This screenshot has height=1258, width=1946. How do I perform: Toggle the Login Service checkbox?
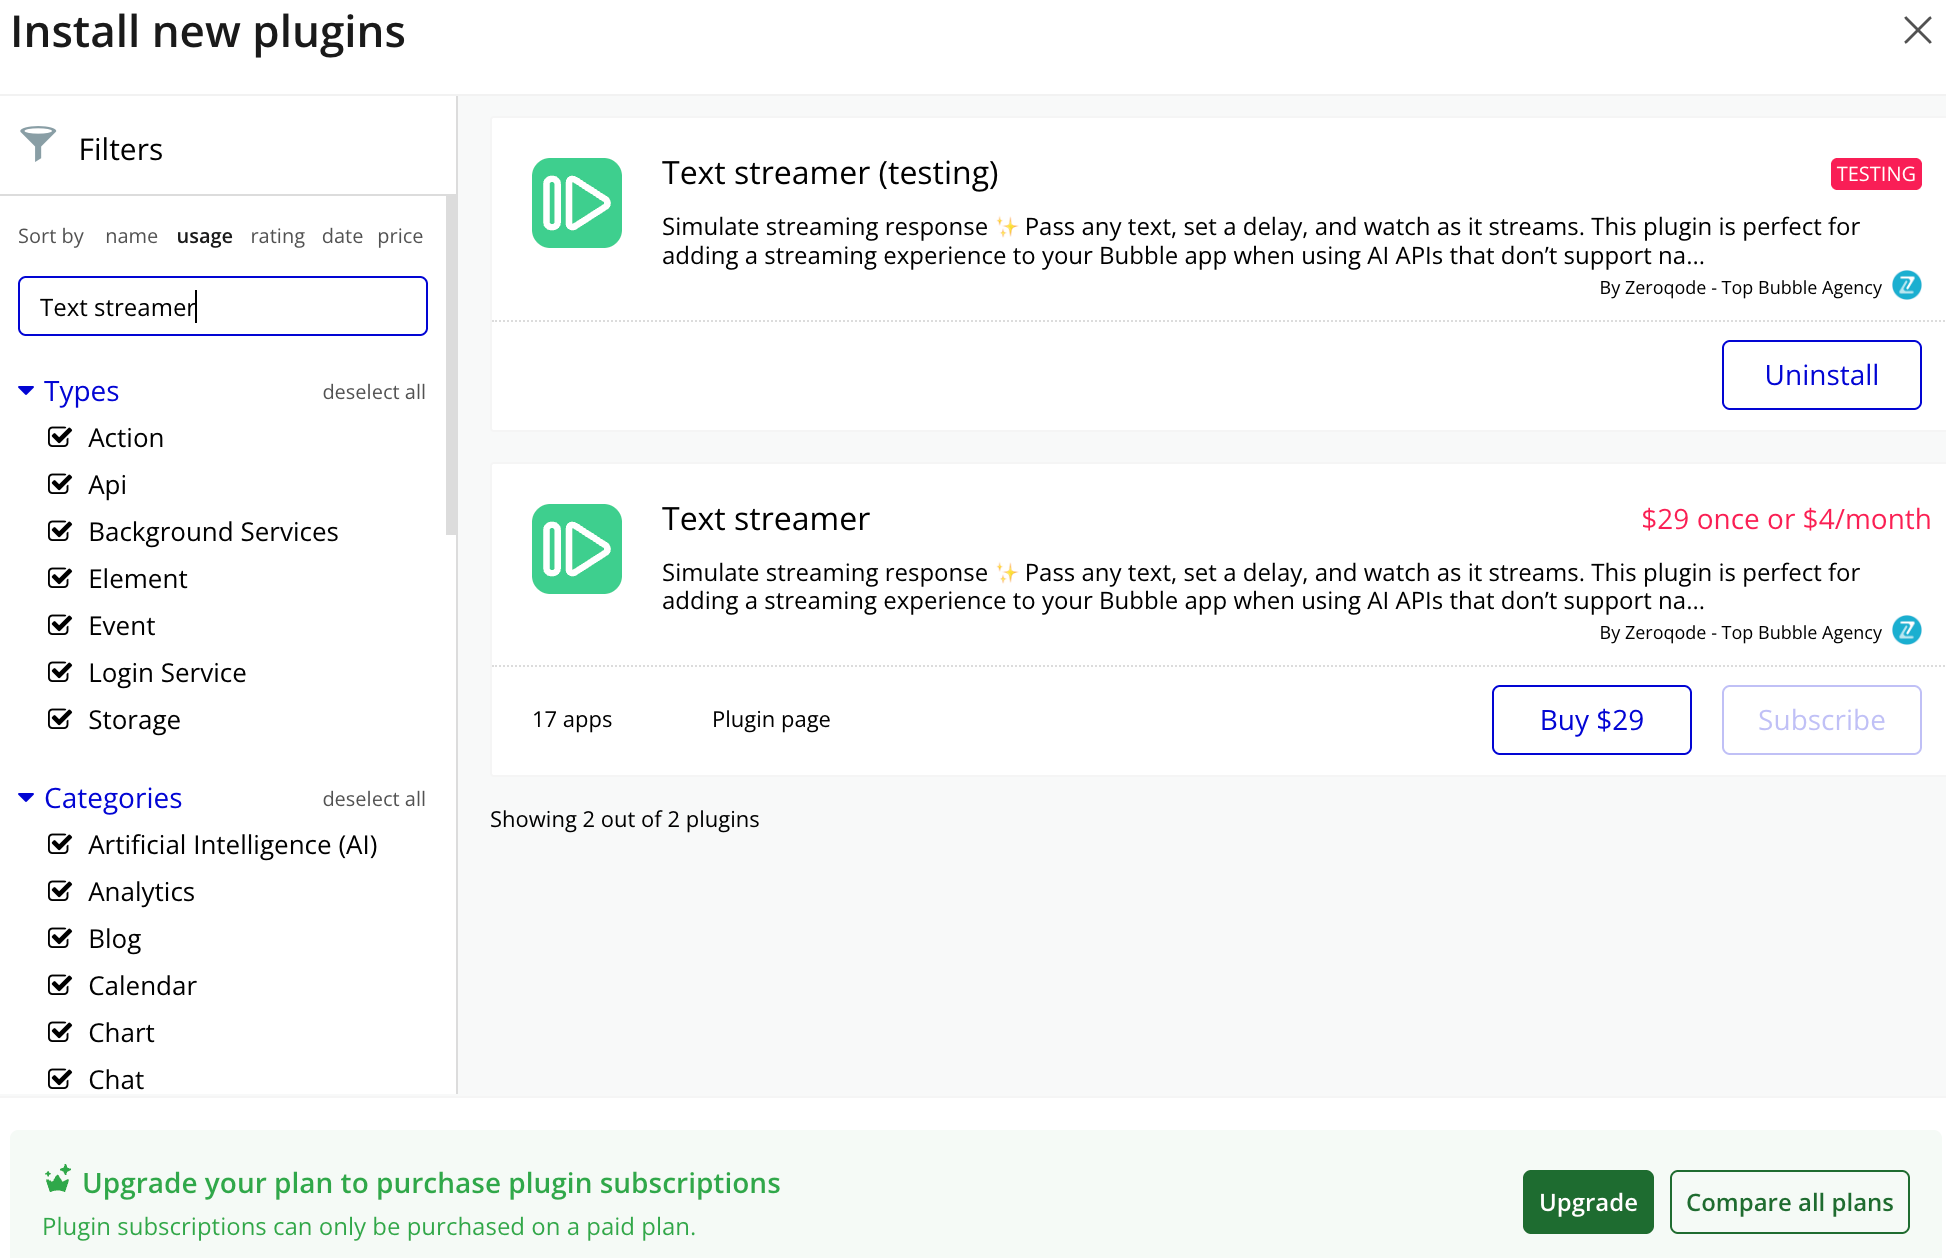(x=60, y=672)
